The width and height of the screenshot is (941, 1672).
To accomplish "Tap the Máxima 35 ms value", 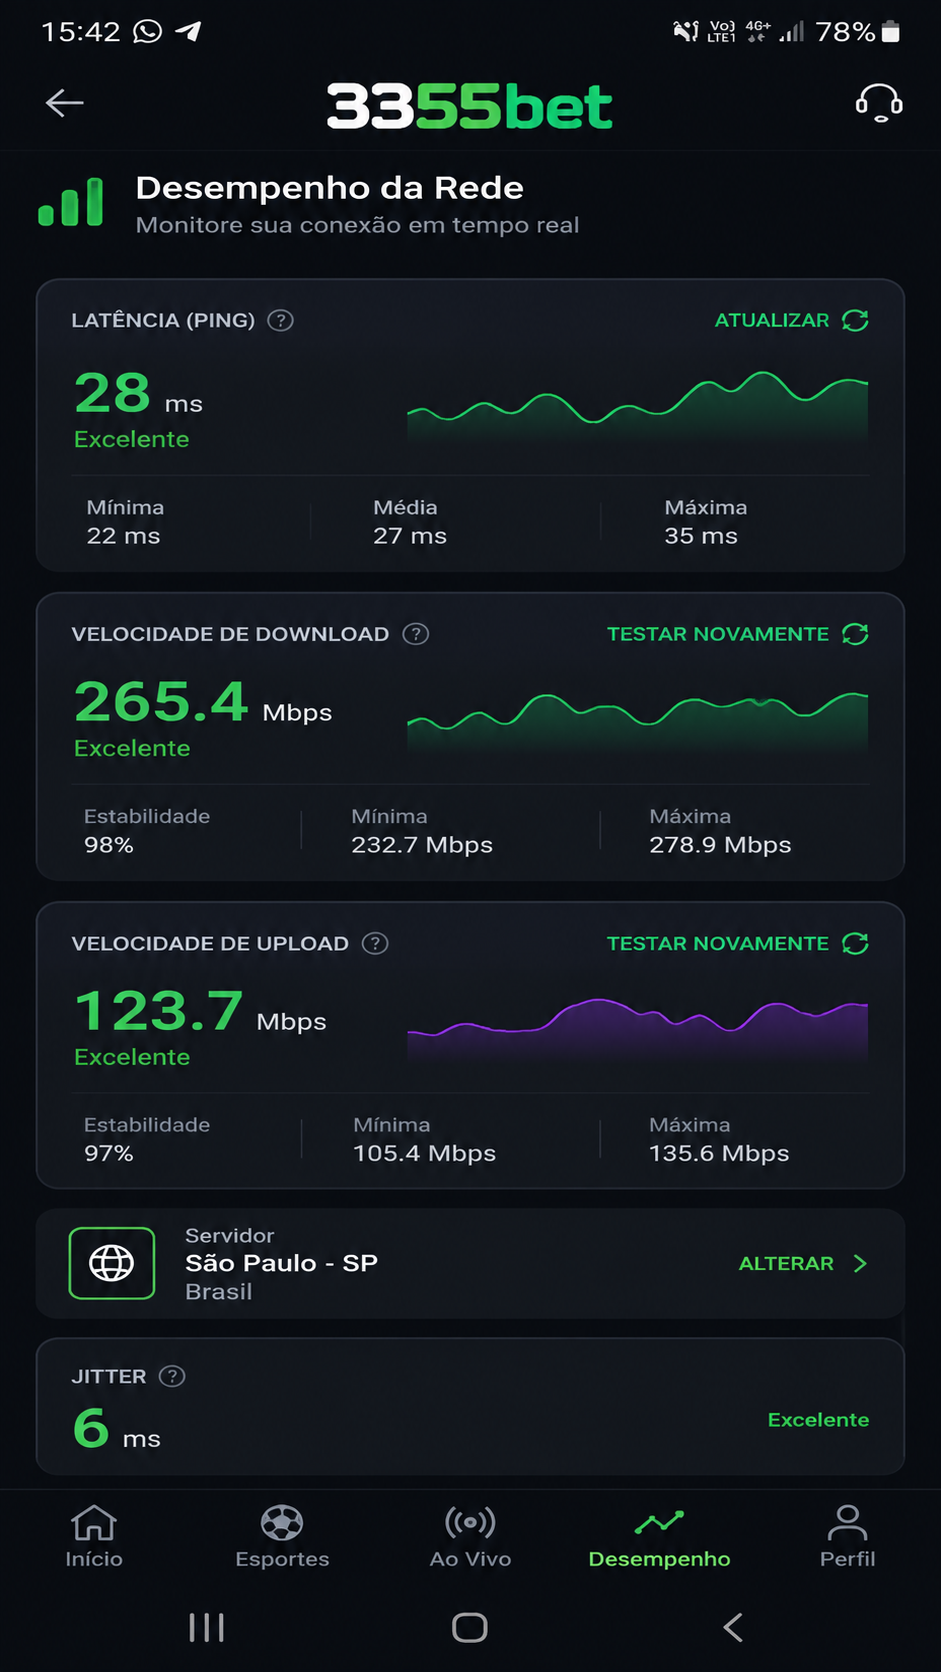I will tap(701, 536).
